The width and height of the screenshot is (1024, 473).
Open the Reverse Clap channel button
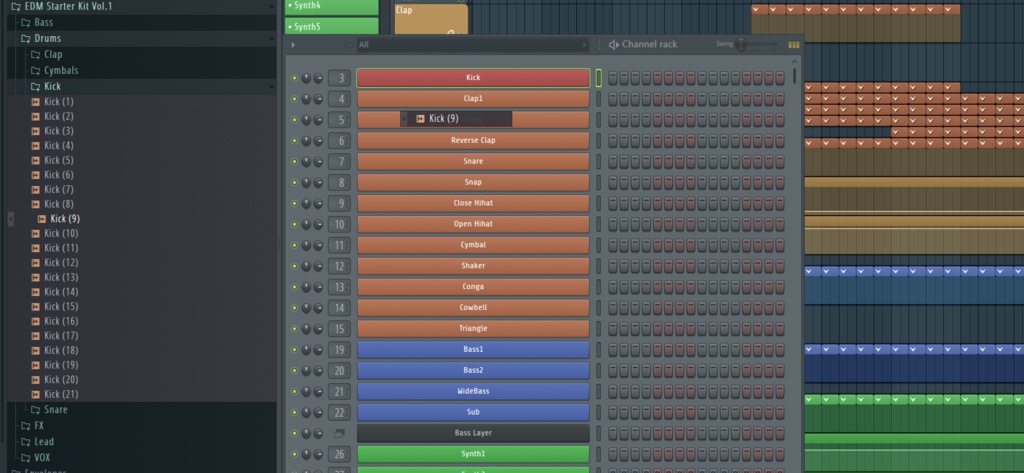[473, 140]
